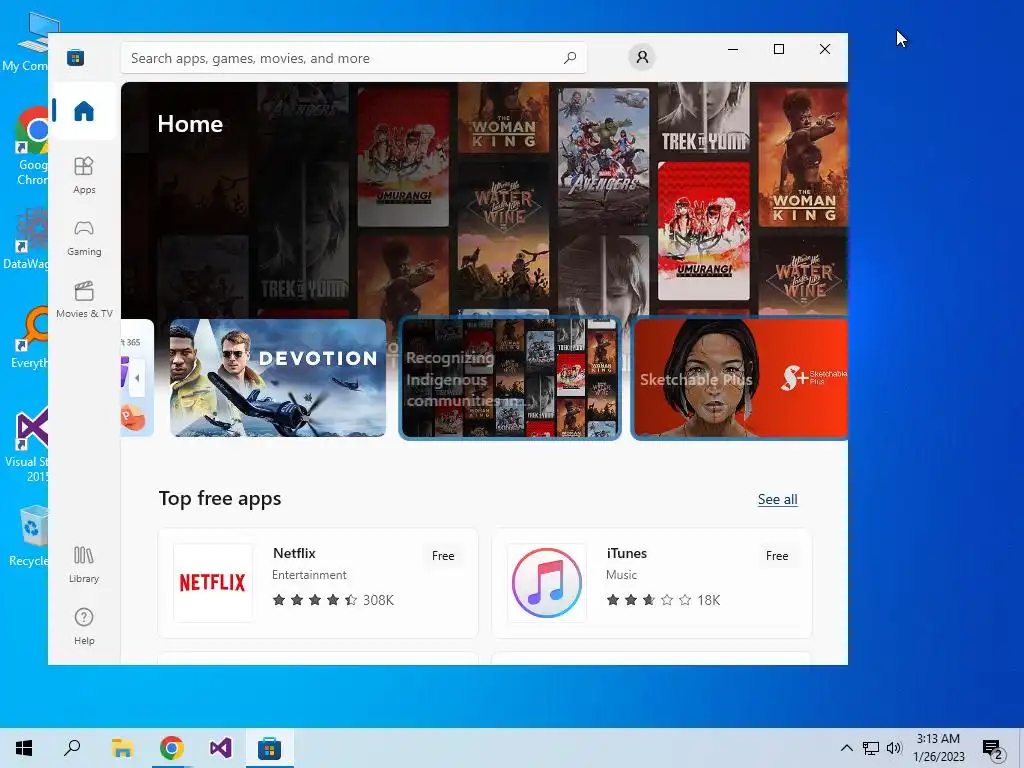
Task: Open the Windows Start menu
Action: click(x=24, y=748)
